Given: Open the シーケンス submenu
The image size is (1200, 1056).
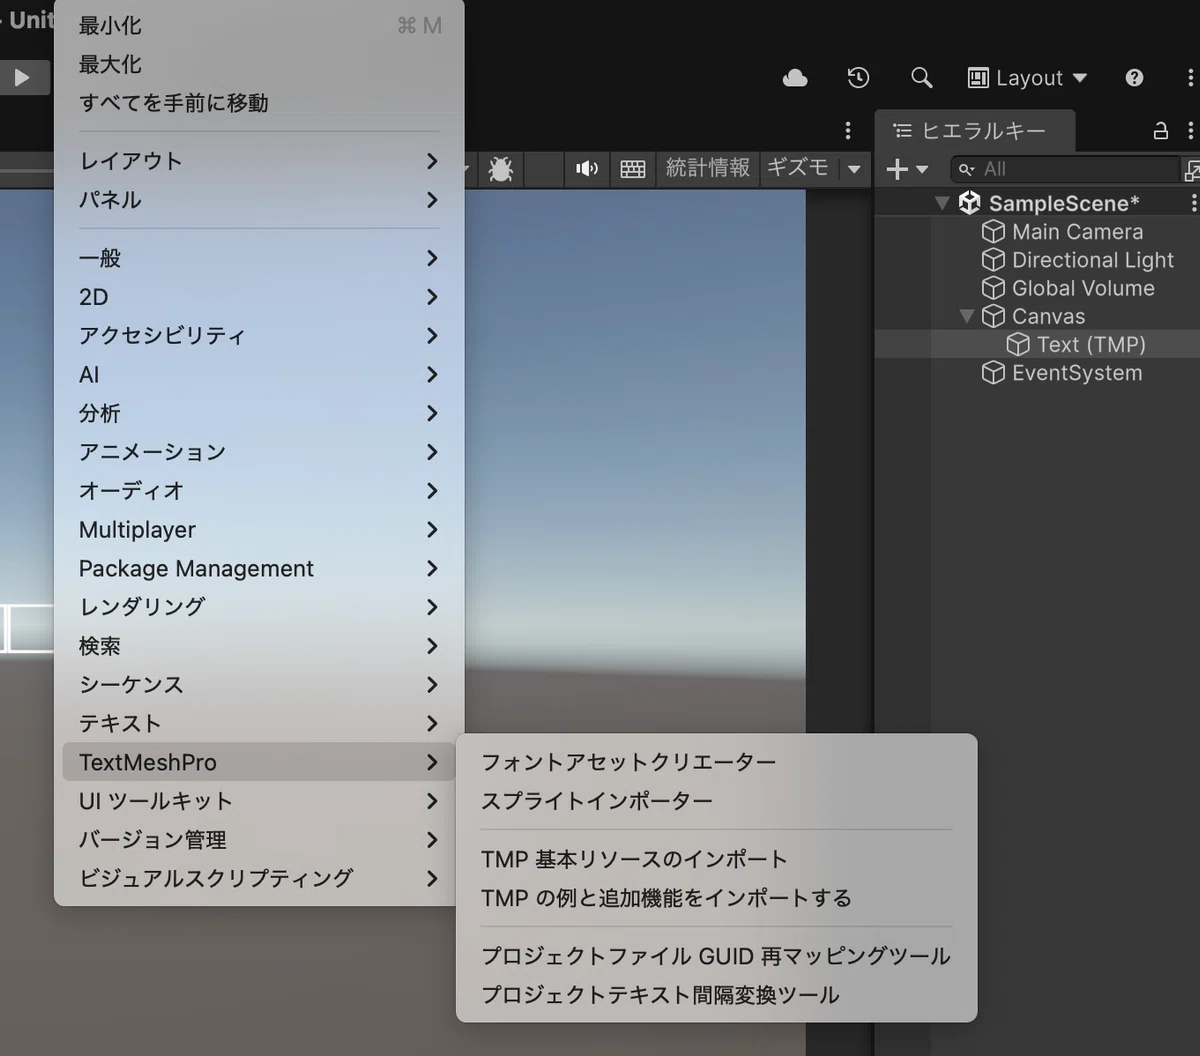Looking at the screenshot, I should coord(260,685).
